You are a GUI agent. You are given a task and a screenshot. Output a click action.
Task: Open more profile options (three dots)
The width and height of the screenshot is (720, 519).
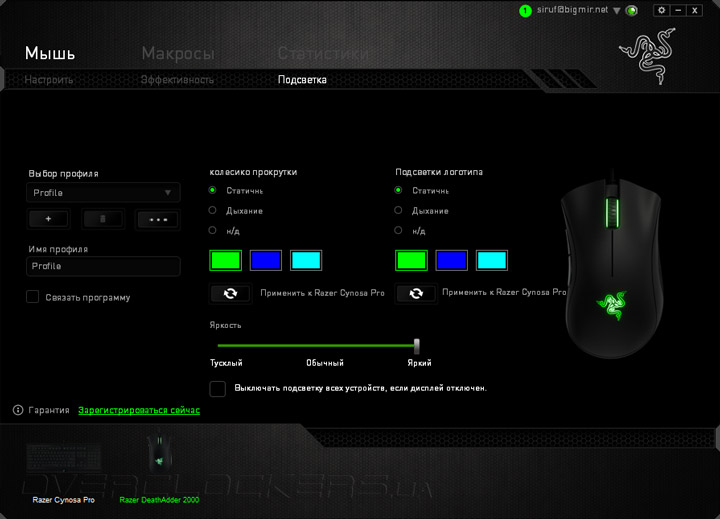[x=158, y=220]
